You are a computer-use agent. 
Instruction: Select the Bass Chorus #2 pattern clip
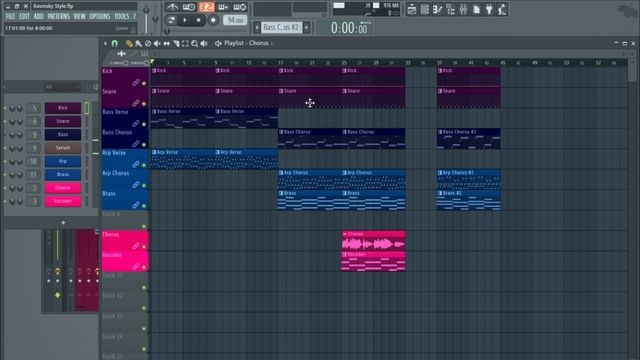coord(469,139)
